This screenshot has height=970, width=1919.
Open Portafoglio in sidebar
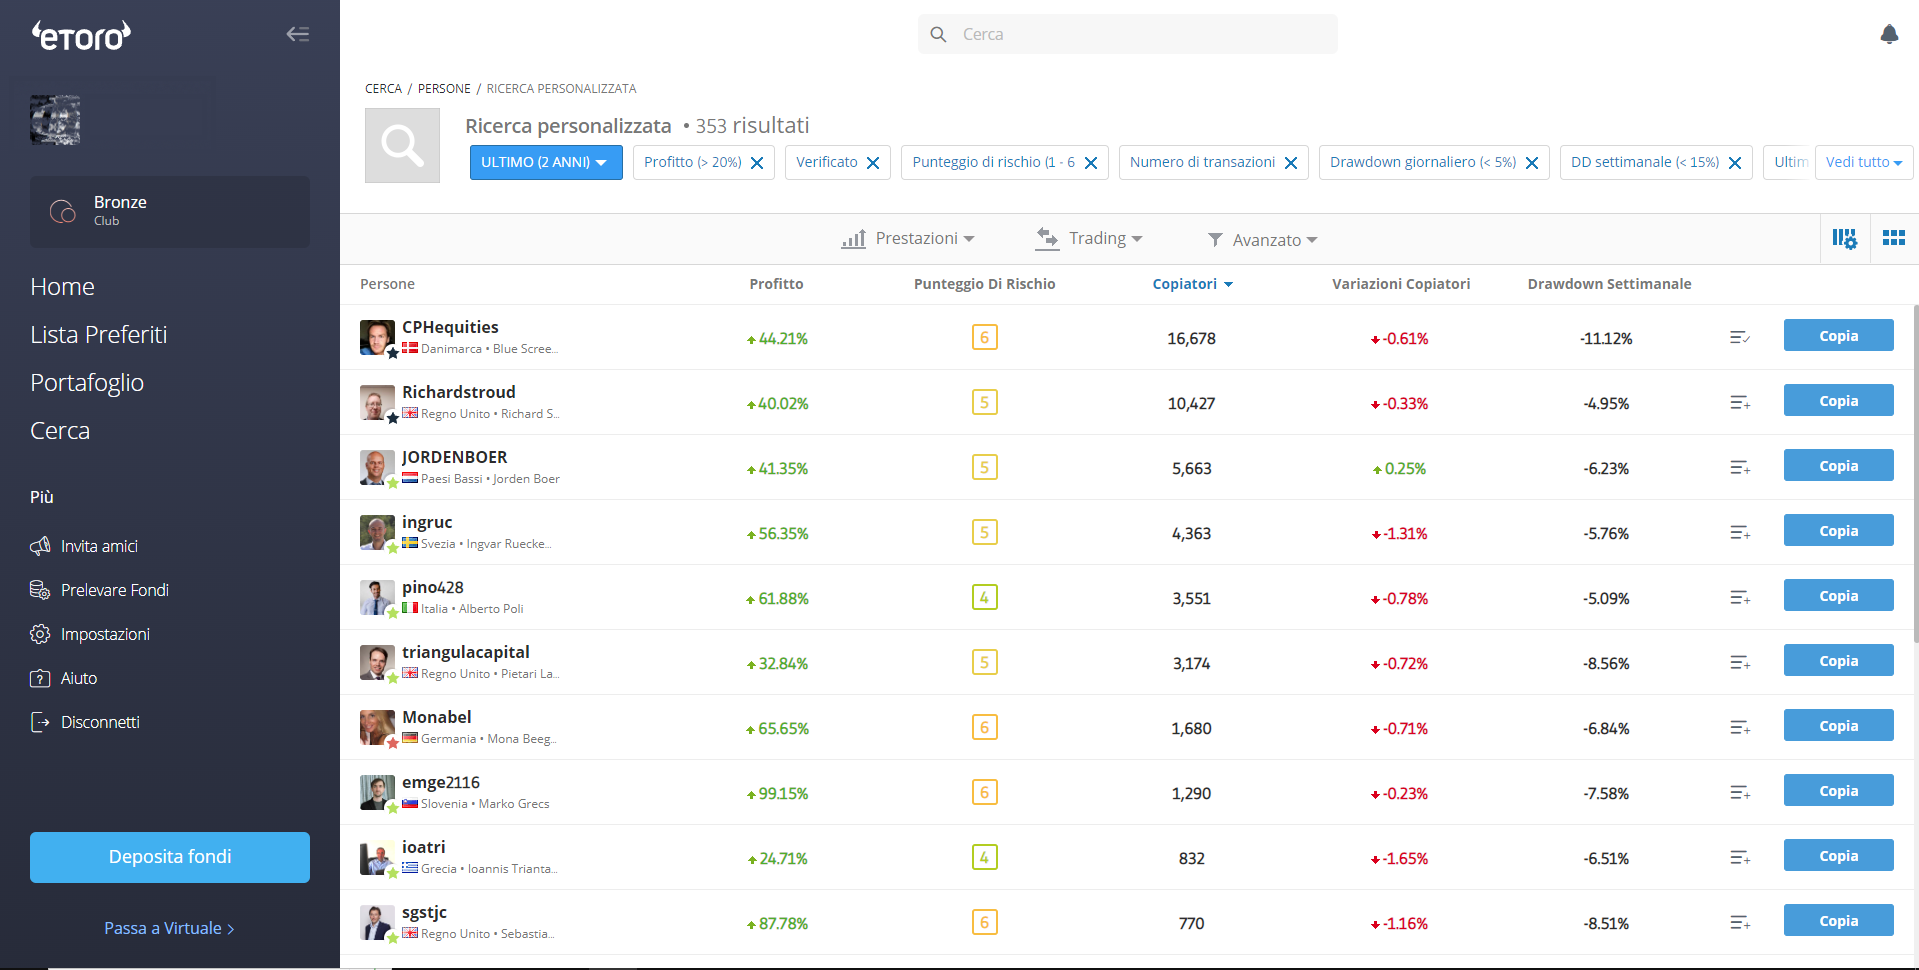pyautogui.click(x=87, y=383)
